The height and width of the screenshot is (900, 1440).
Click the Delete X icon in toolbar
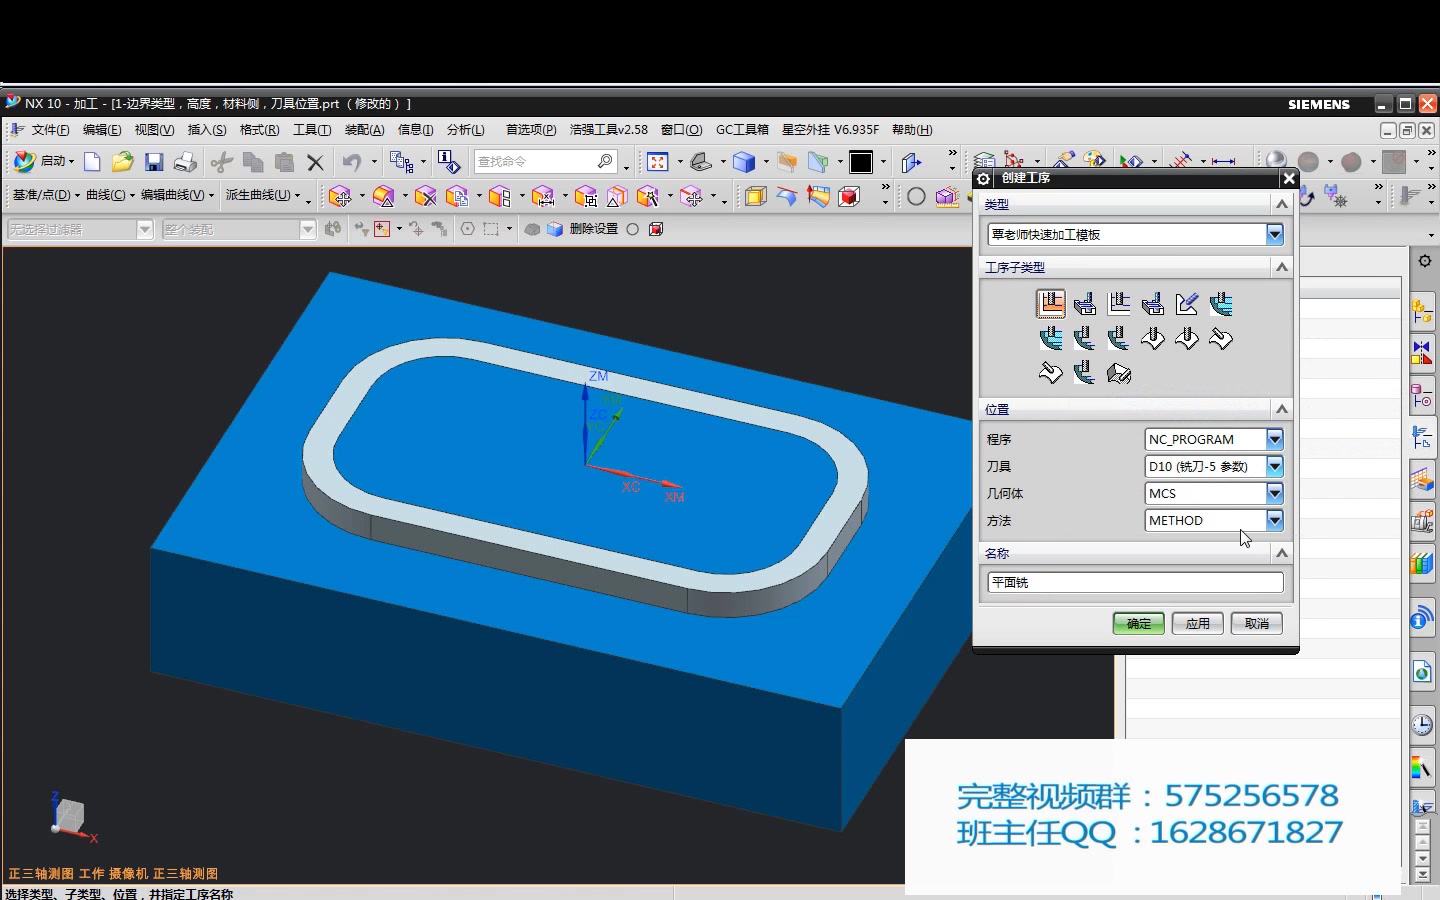[x=315, y=162]
